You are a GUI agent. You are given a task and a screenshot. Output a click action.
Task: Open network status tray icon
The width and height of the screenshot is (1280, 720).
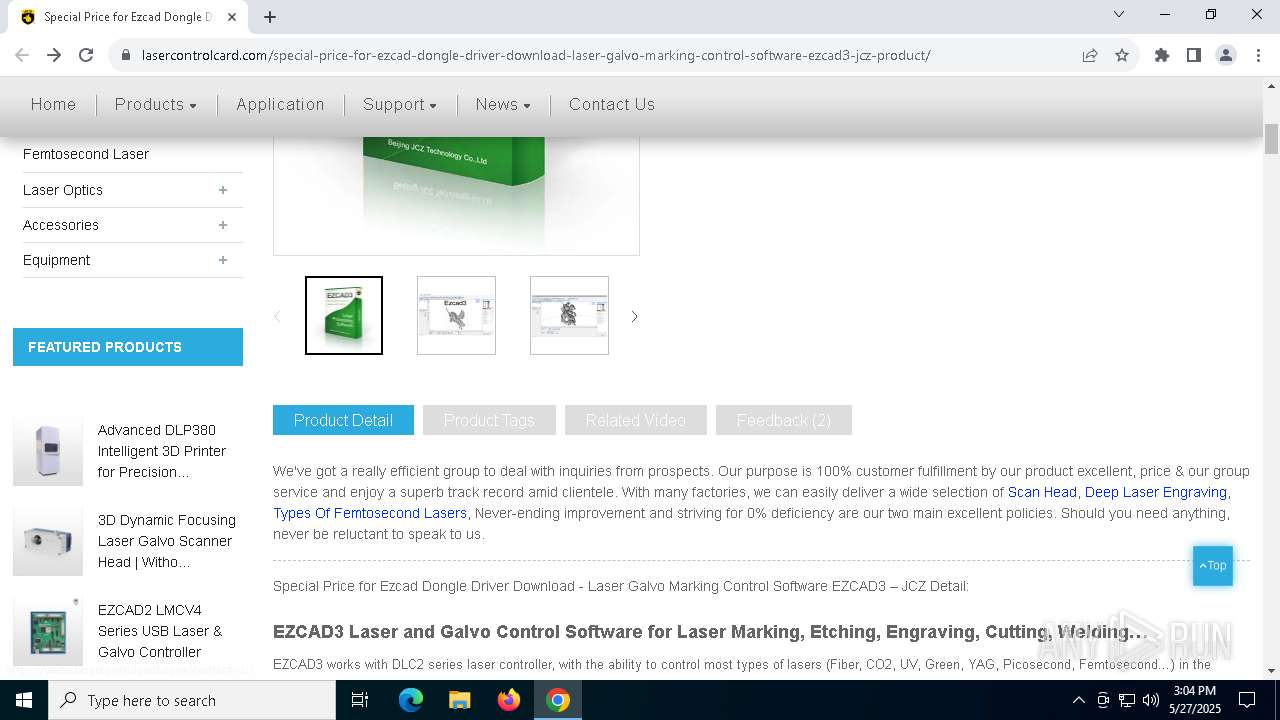point(1127,700)
